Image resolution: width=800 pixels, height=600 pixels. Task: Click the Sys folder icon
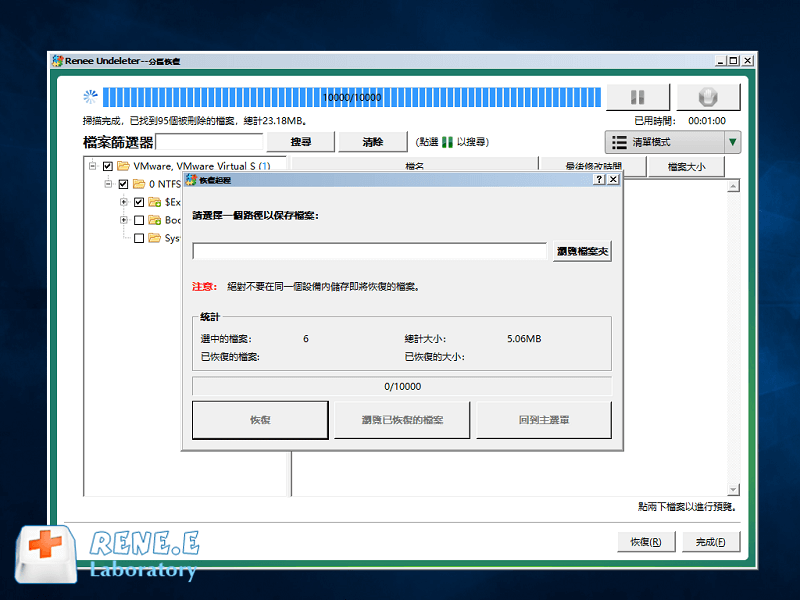(x=155, y=238)
